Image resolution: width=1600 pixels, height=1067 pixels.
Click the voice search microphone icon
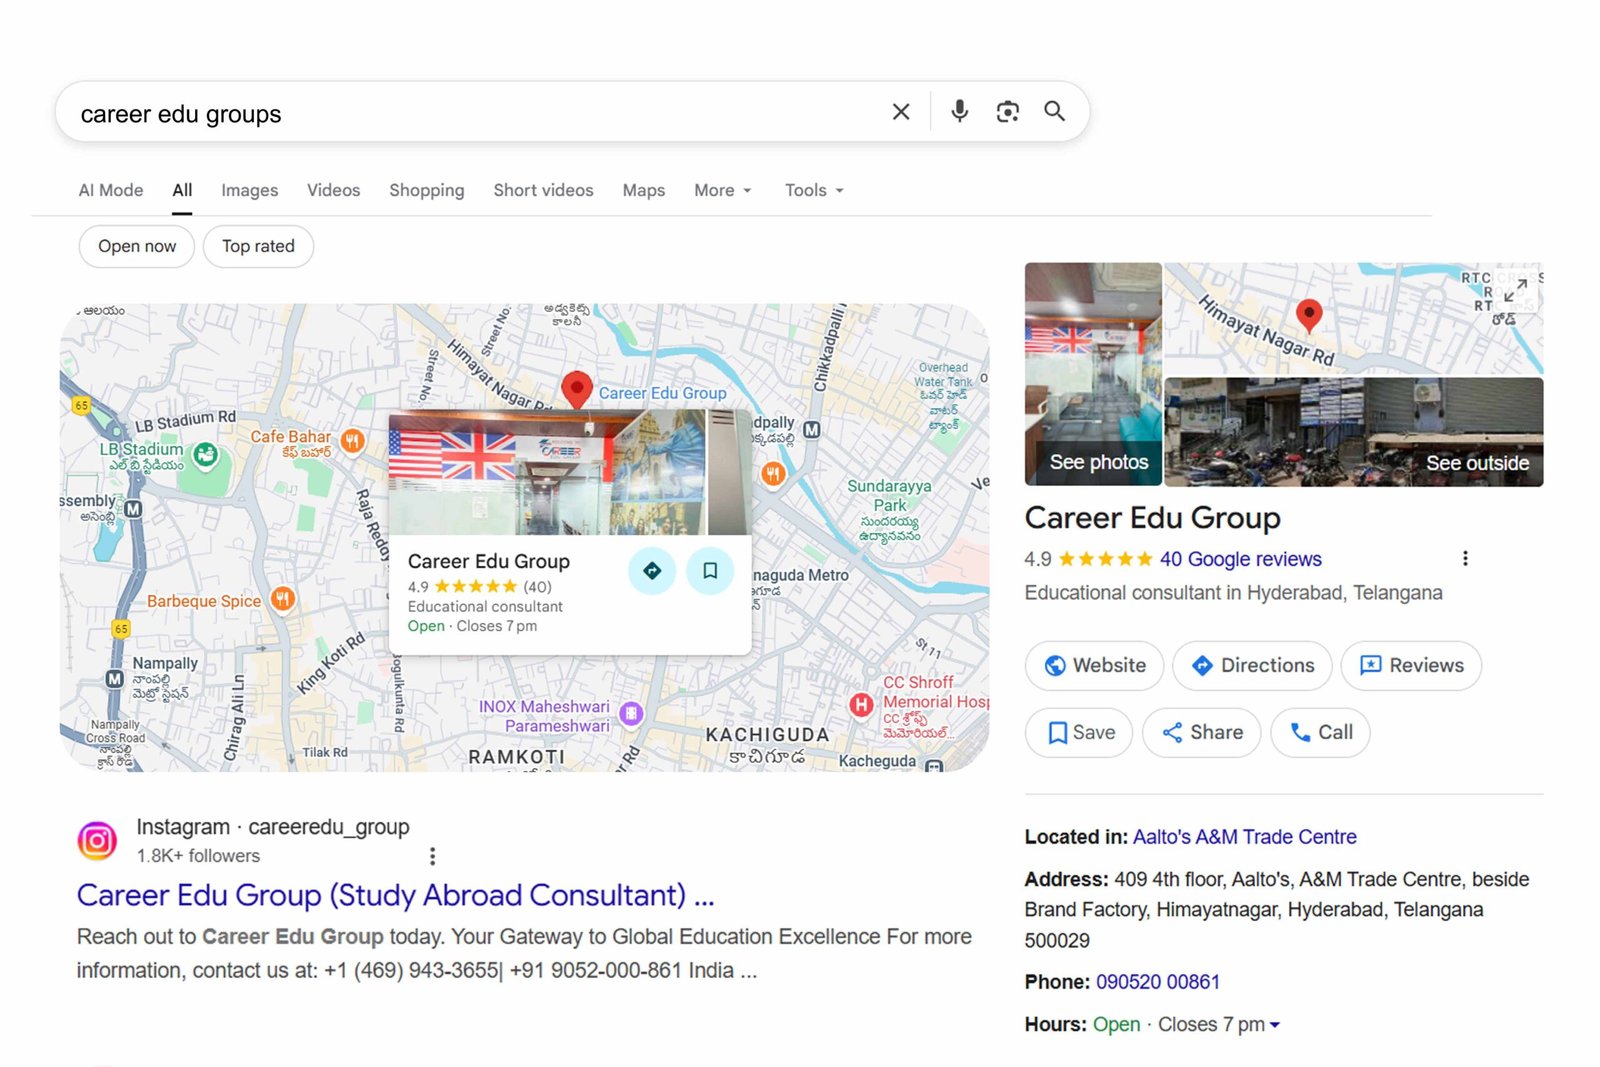coord(959,112)
